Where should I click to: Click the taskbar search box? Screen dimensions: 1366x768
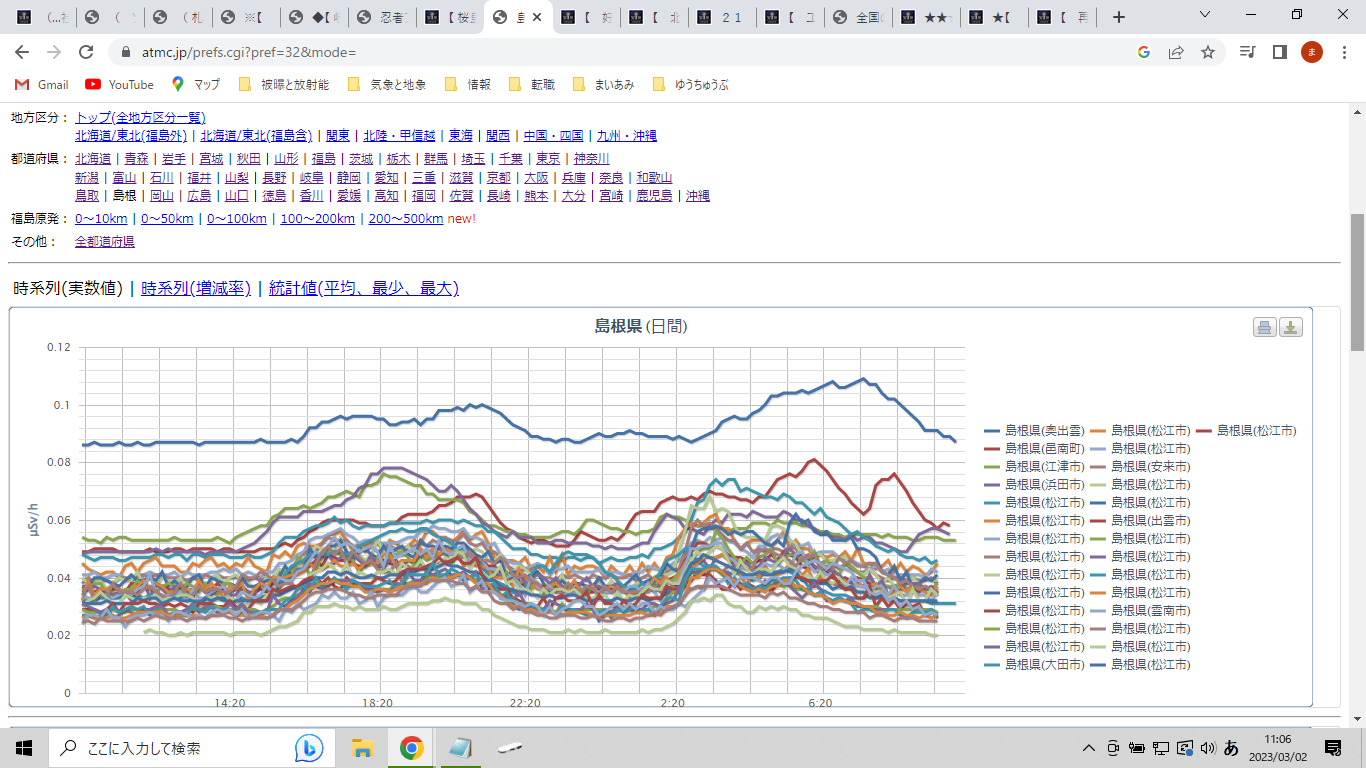(x=190, y=747)
